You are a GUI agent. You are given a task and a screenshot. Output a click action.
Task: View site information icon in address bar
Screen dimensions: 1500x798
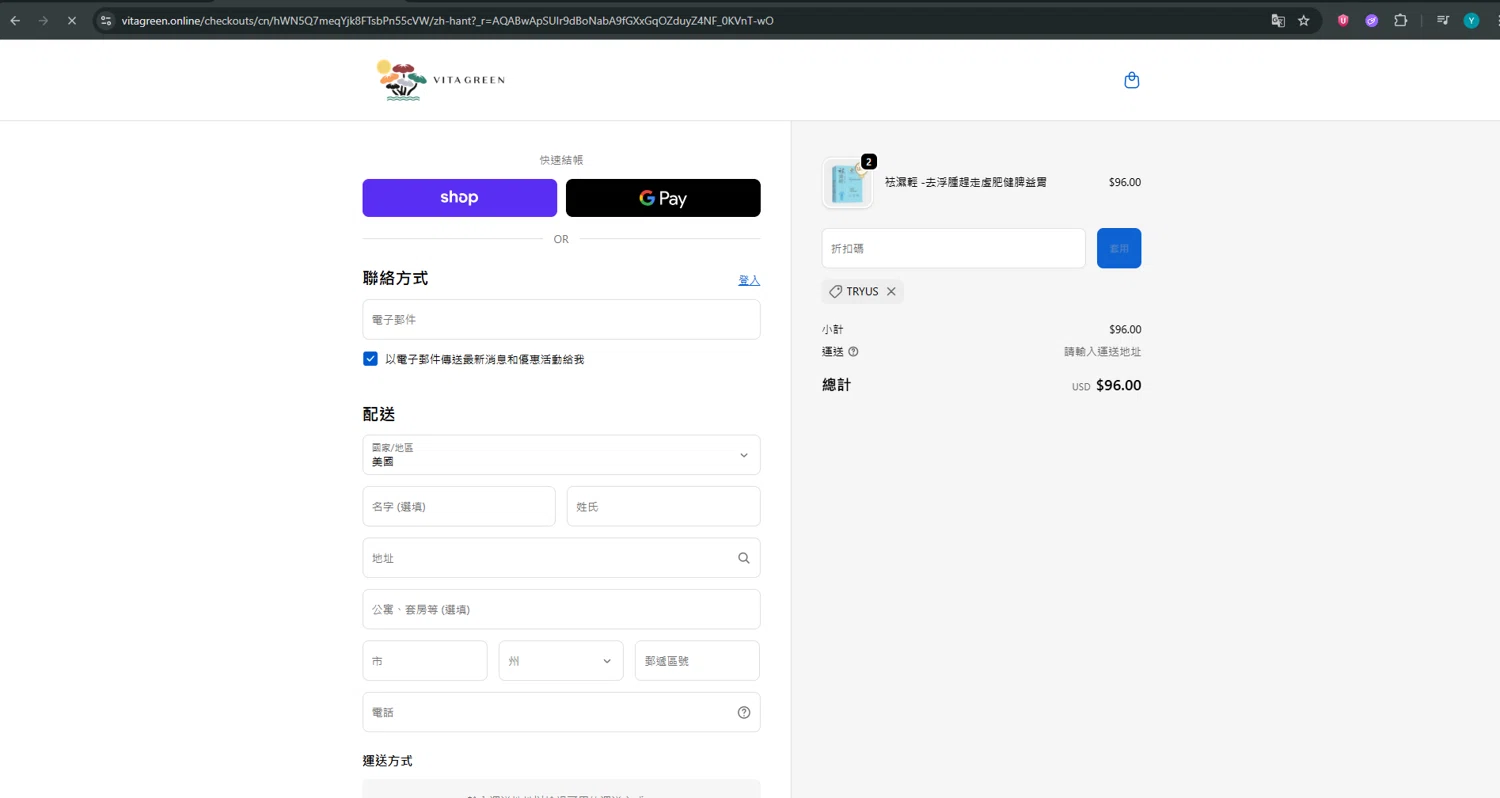click(x=106, y=20)
